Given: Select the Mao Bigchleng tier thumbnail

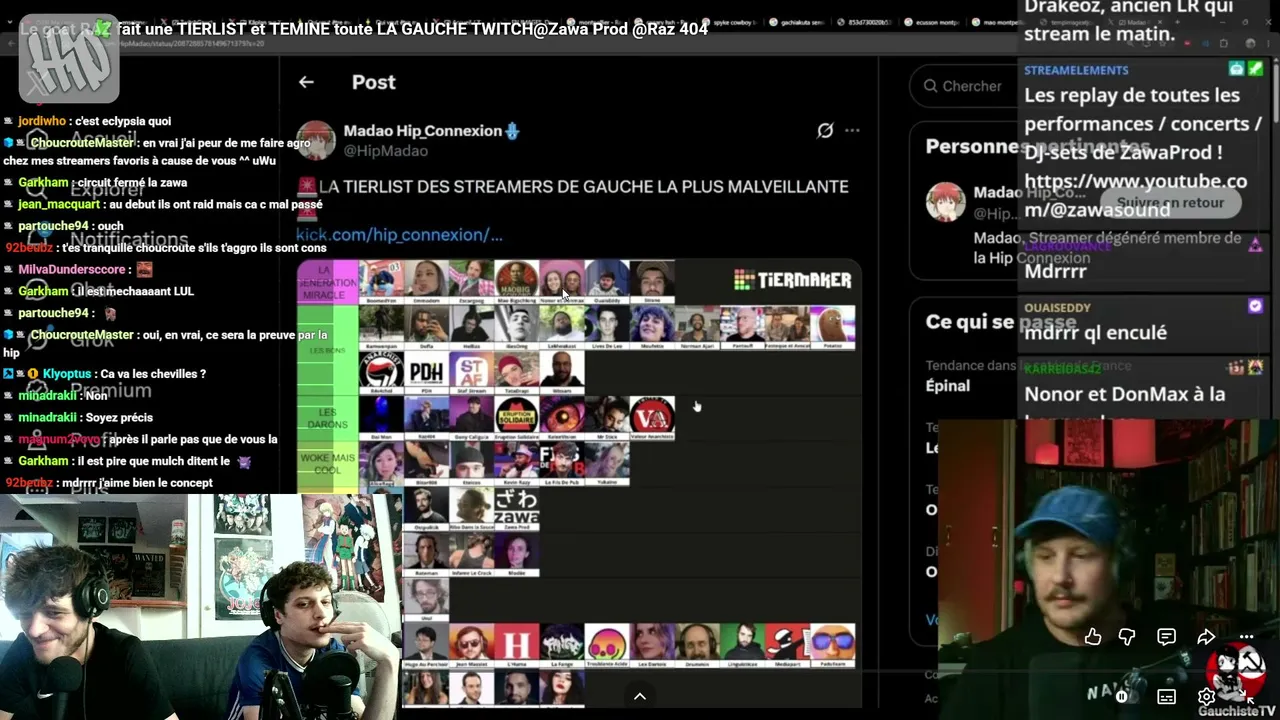Looking at the screenshot, I should (x=516, y=281).
